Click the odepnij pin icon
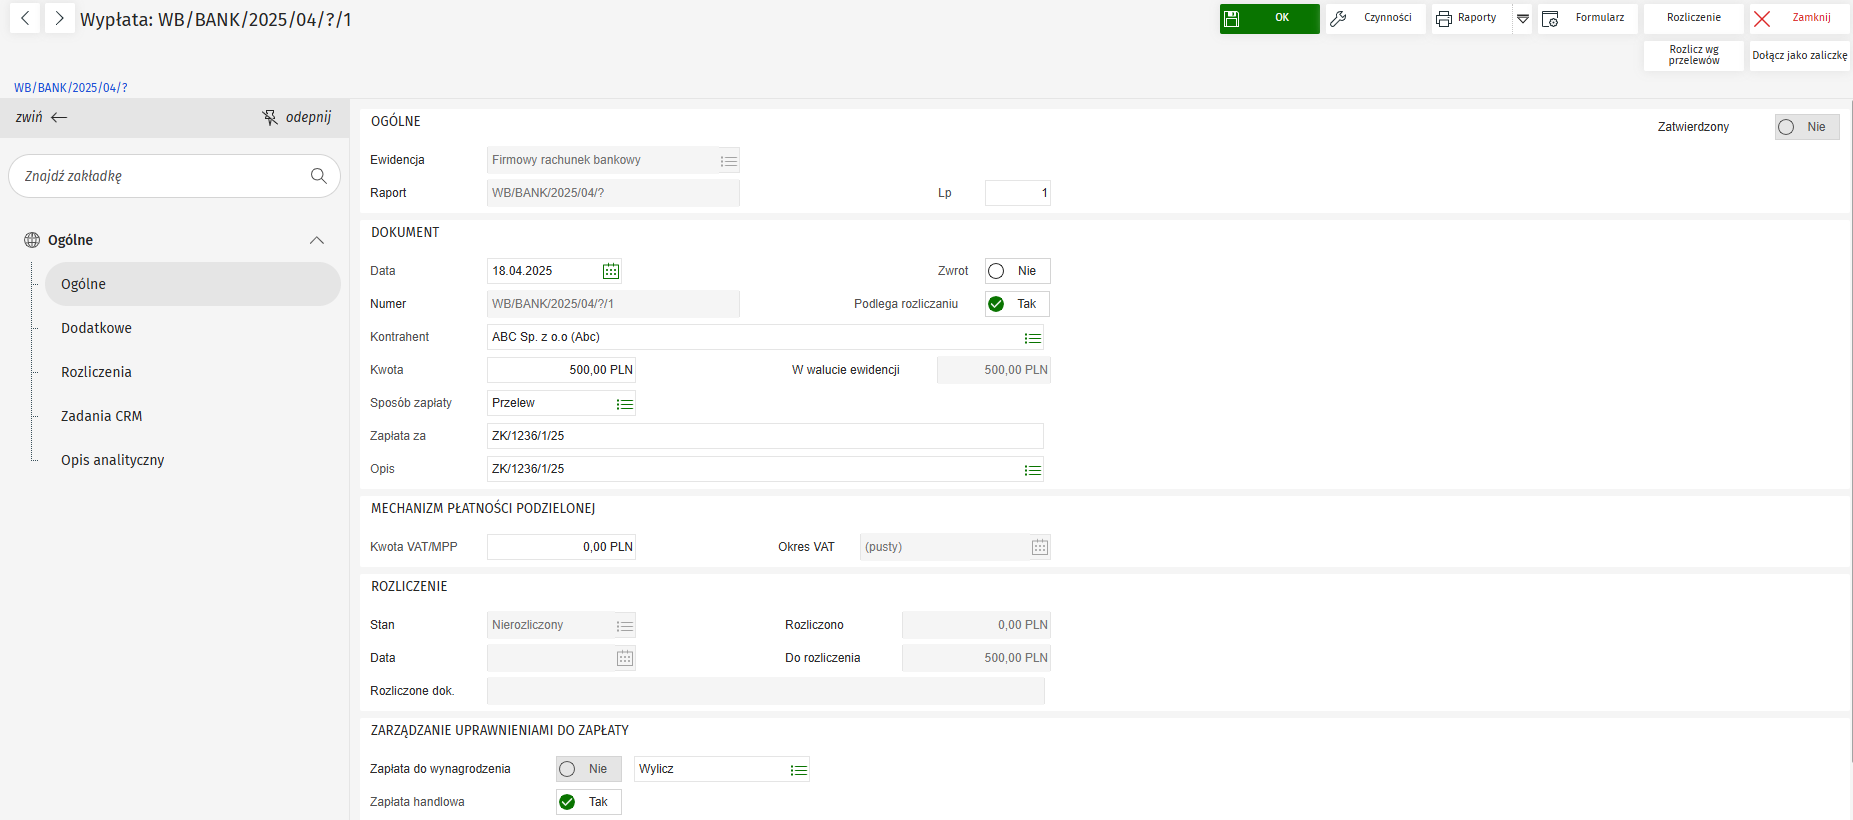The image size is (1853, 820). [x=270, y=118]
